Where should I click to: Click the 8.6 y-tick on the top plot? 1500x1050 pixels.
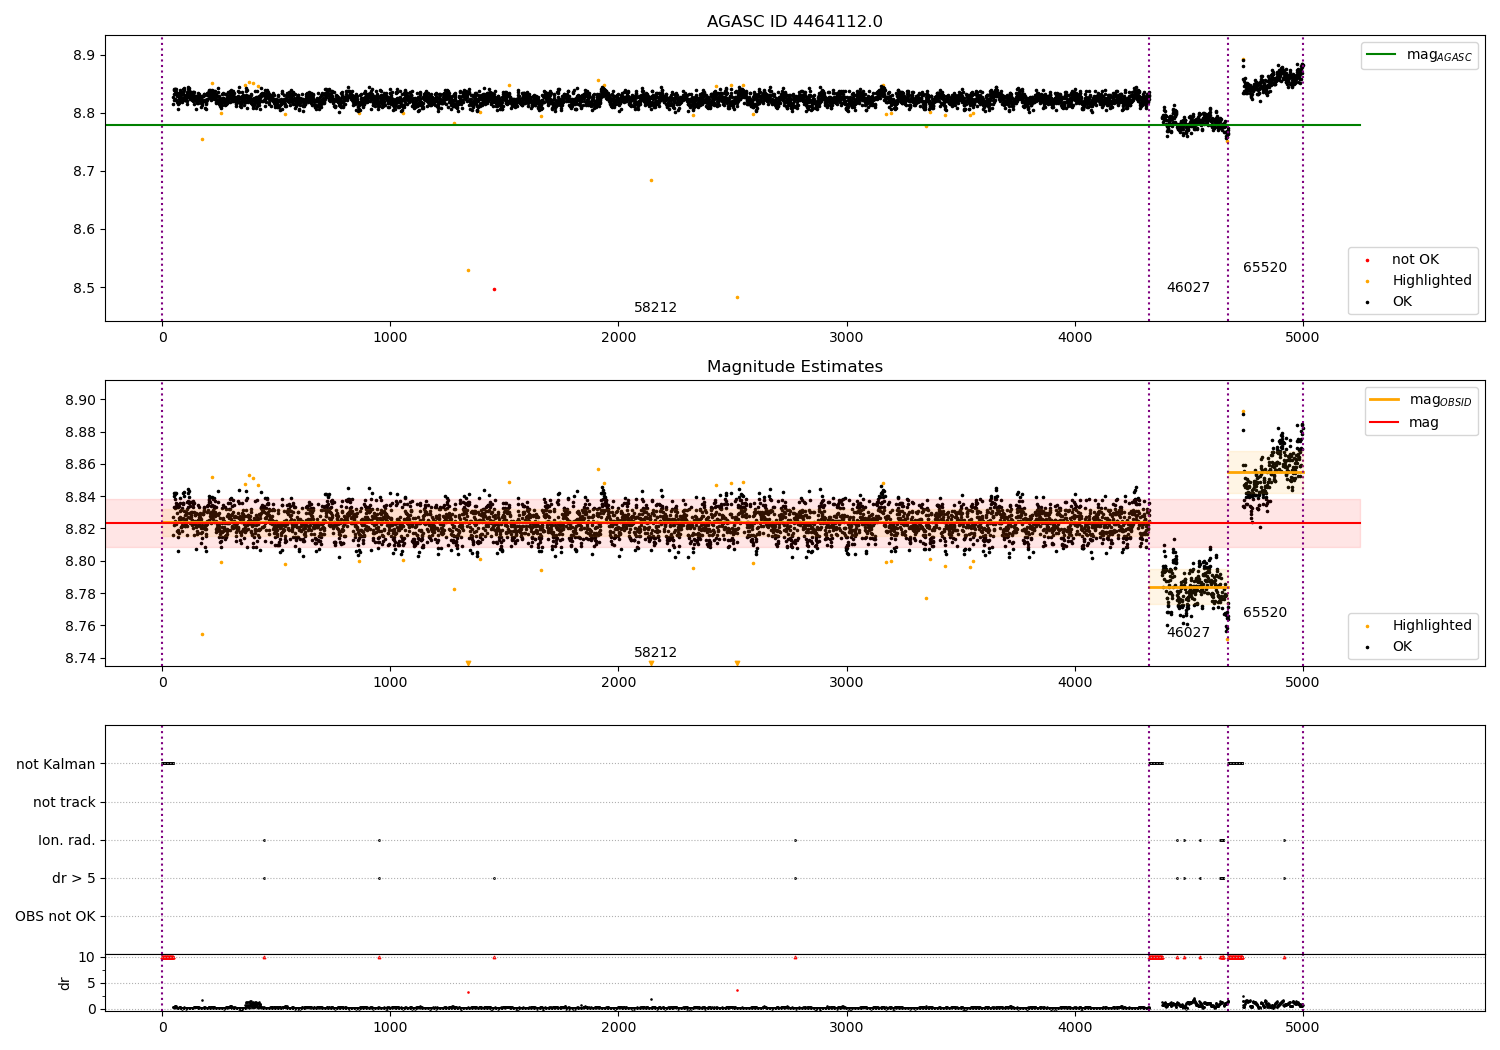pos(84,230)
